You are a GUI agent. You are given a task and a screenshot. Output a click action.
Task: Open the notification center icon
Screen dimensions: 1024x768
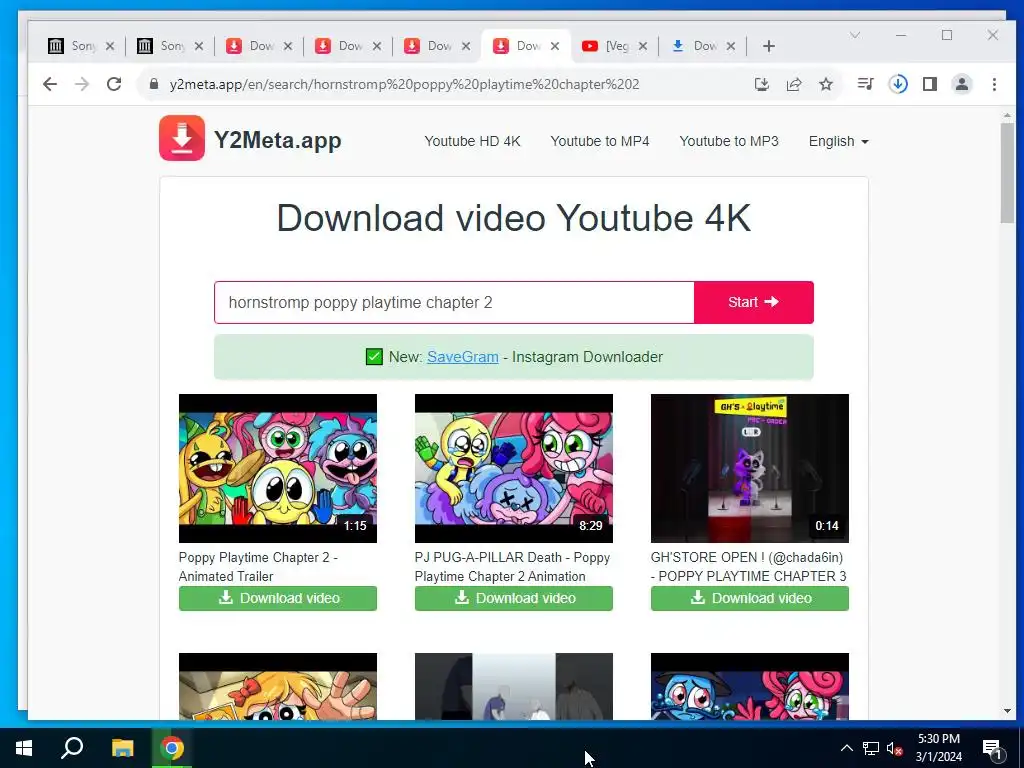pos(992,748)
